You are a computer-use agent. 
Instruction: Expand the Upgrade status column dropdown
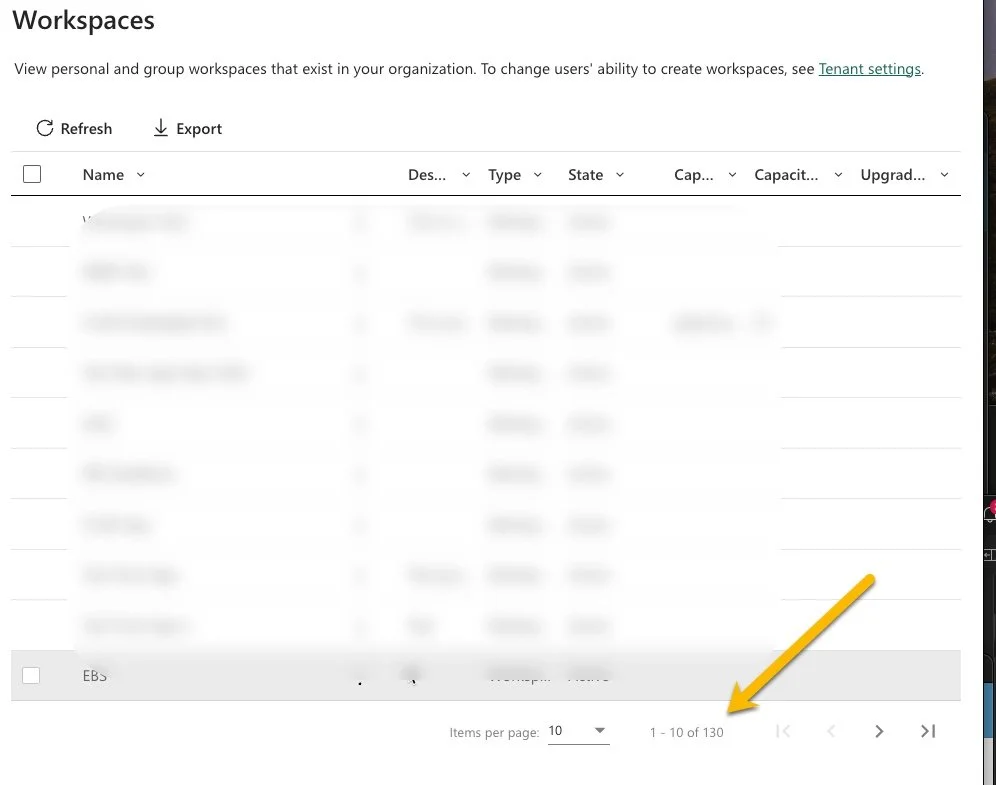click(x=944, y=174)
